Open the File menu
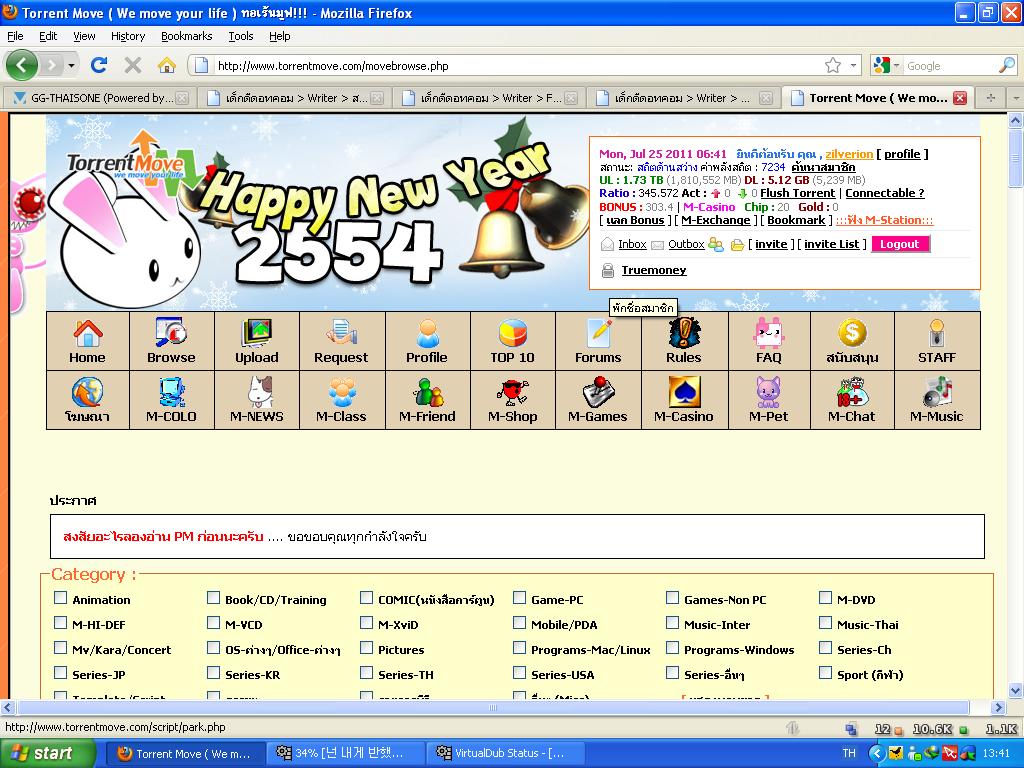Viewport: 1024px width, 768px height. click(x=15, y=36)
